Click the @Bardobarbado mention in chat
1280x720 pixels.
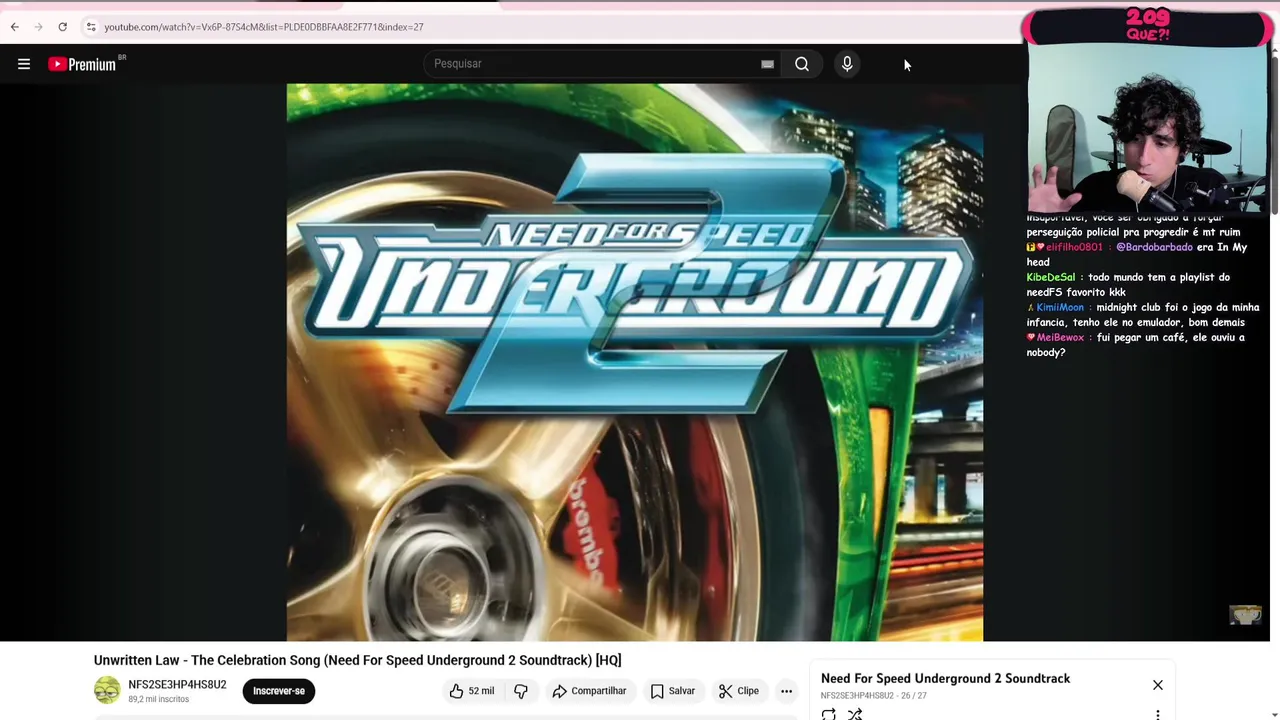[1154, 247]
